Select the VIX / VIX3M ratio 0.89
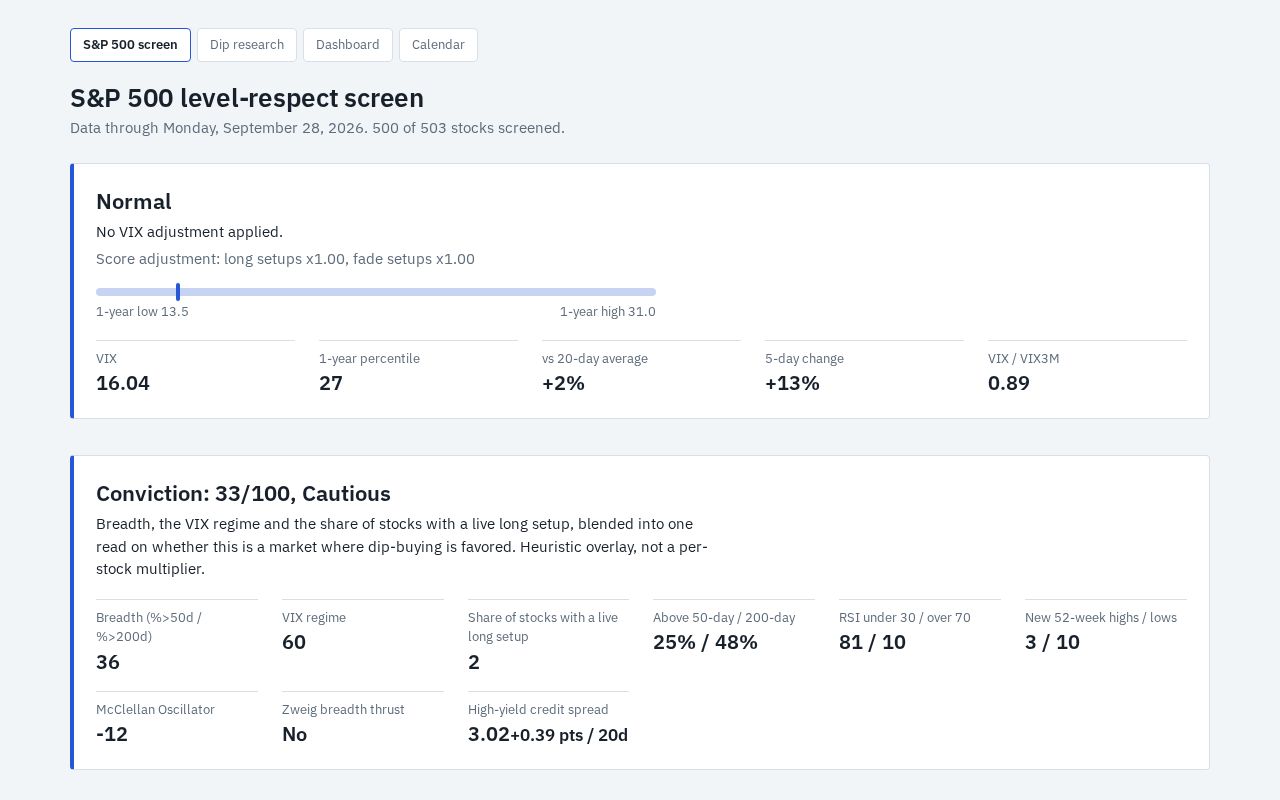Screen dimensions: 1280x800 (x=1009, y=383)
